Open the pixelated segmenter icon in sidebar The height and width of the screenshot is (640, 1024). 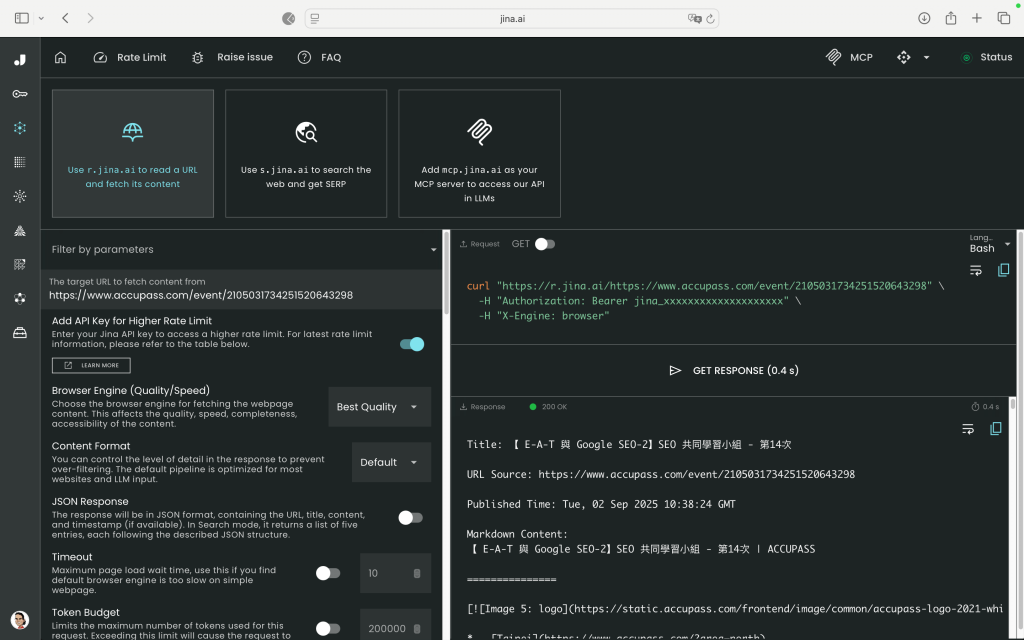[20, 264]
